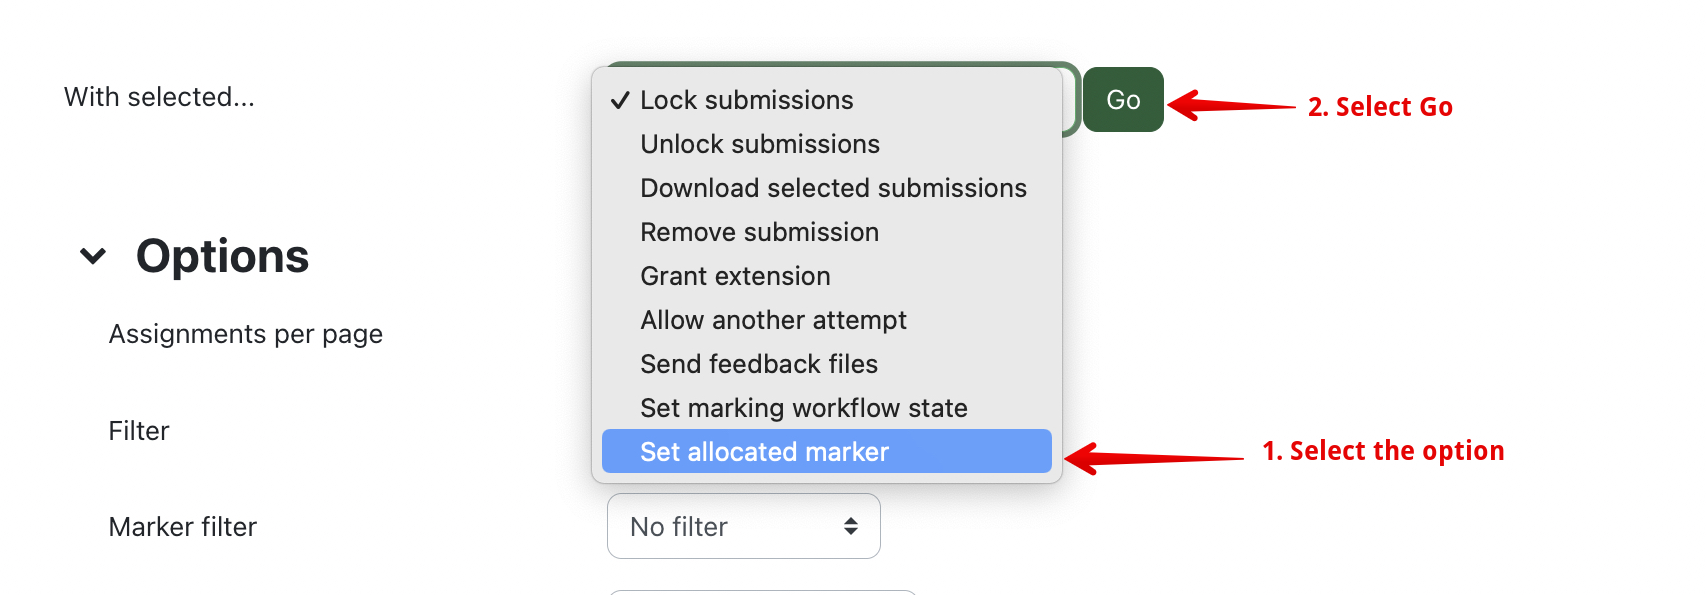Click the red arrow pointing at Go
The width and height of the screenshot is (1706, 595).
pos(1230,105)
